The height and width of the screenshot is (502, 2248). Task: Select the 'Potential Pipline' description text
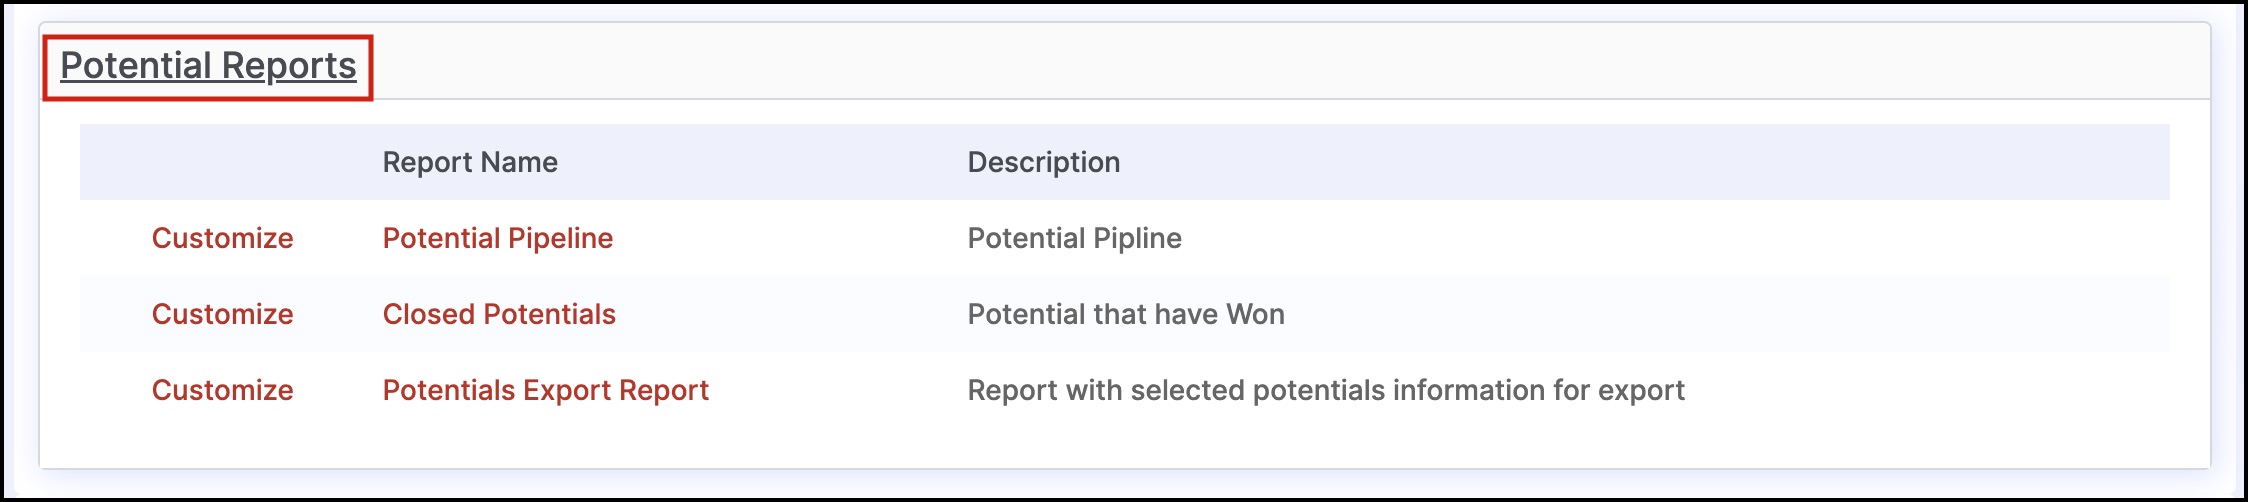pos(1074,238)
